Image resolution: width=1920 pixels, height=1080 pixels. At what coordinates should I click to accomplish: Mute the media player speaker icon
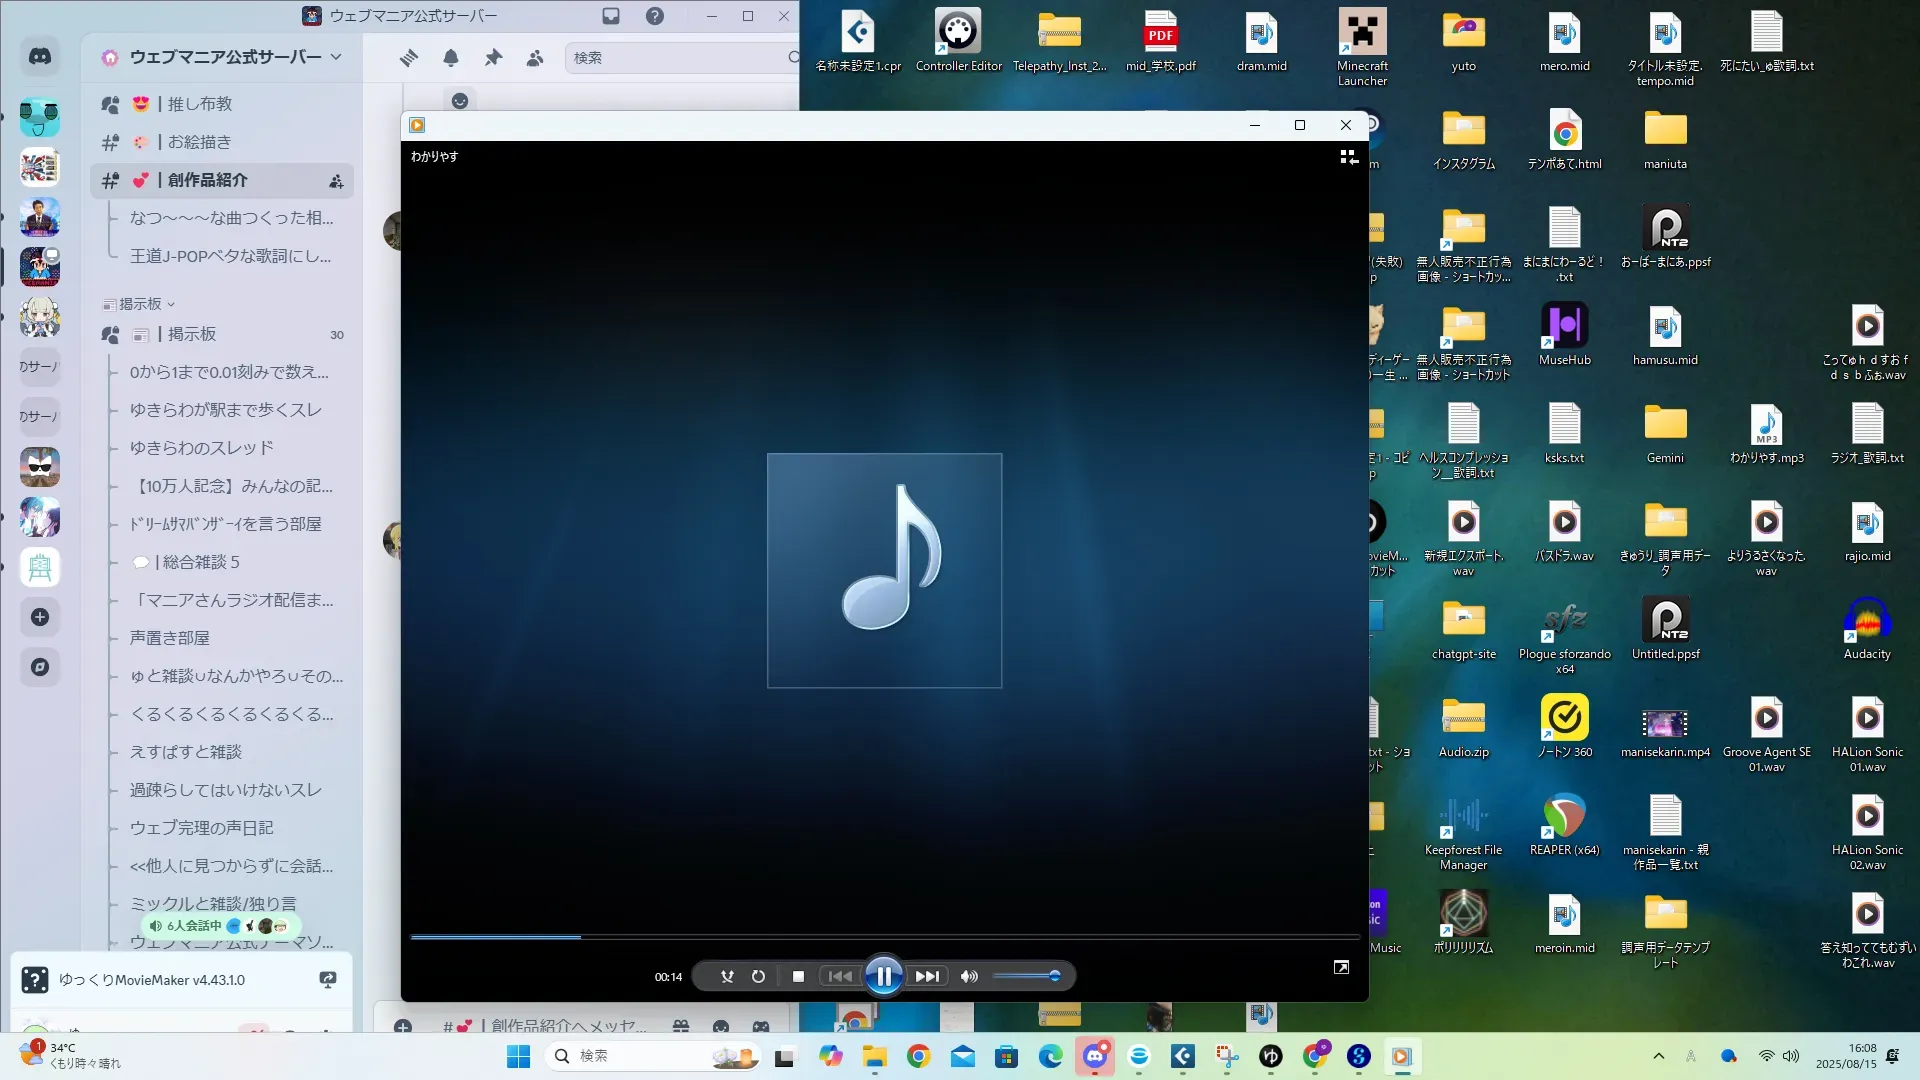[x=968, y=976]
